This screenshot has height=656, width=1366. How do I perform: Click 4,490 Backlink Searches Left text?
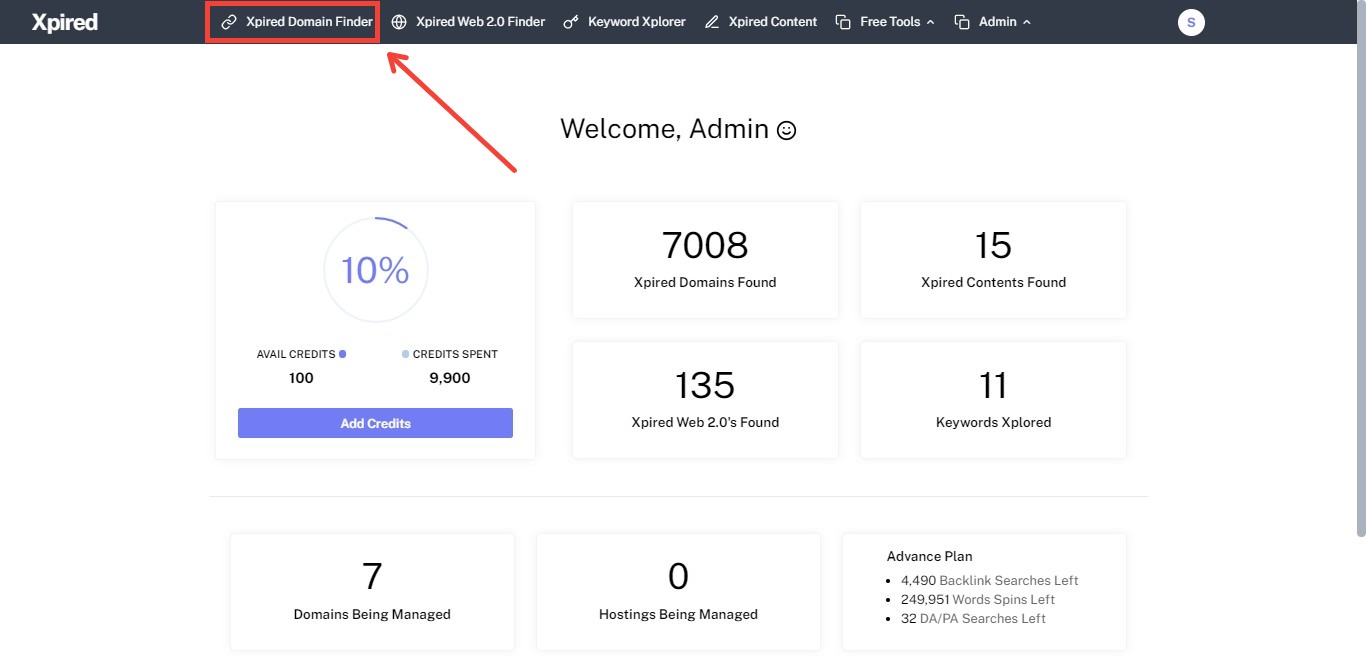[990, 580]
